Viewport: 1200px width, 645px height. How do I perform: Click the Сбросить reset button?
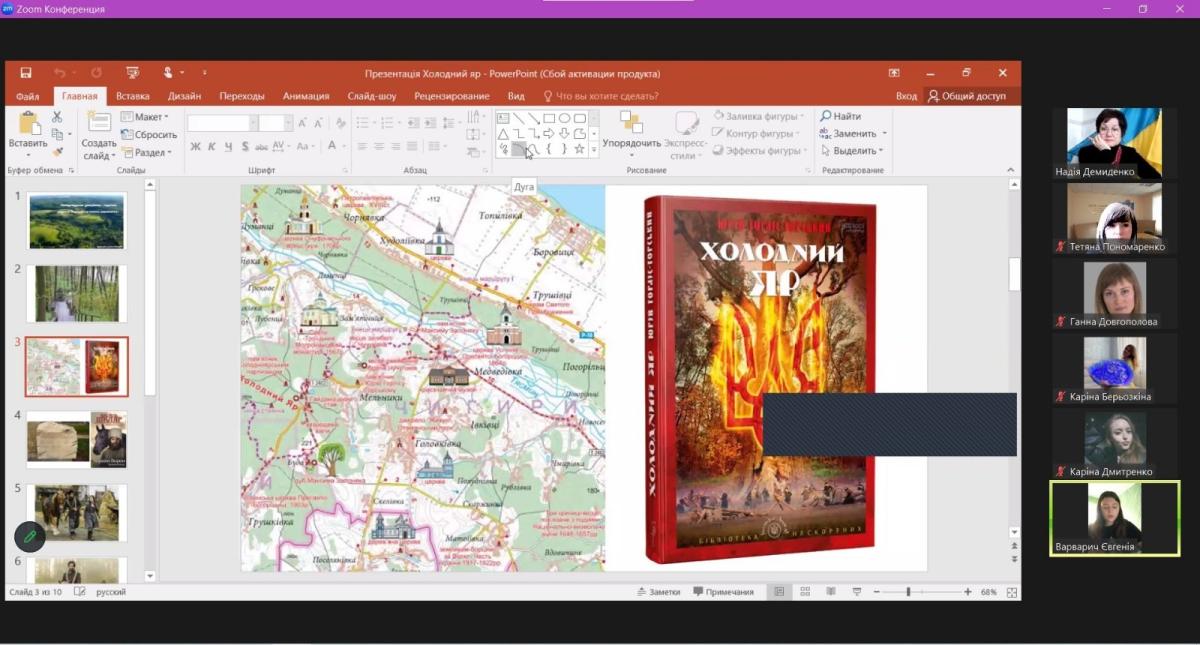(149, 135)
